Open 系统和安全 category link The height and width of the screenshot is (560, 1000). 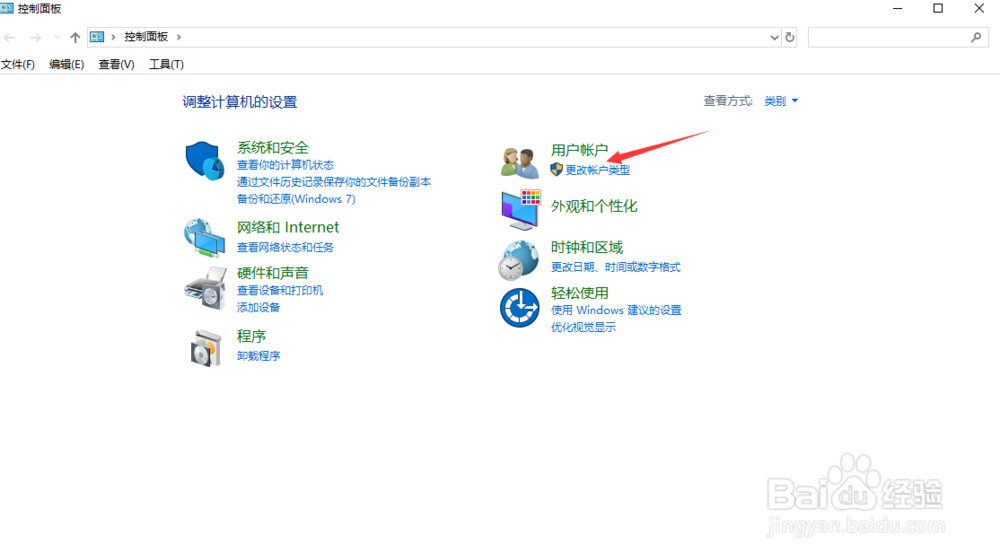[x=273, y=147]
